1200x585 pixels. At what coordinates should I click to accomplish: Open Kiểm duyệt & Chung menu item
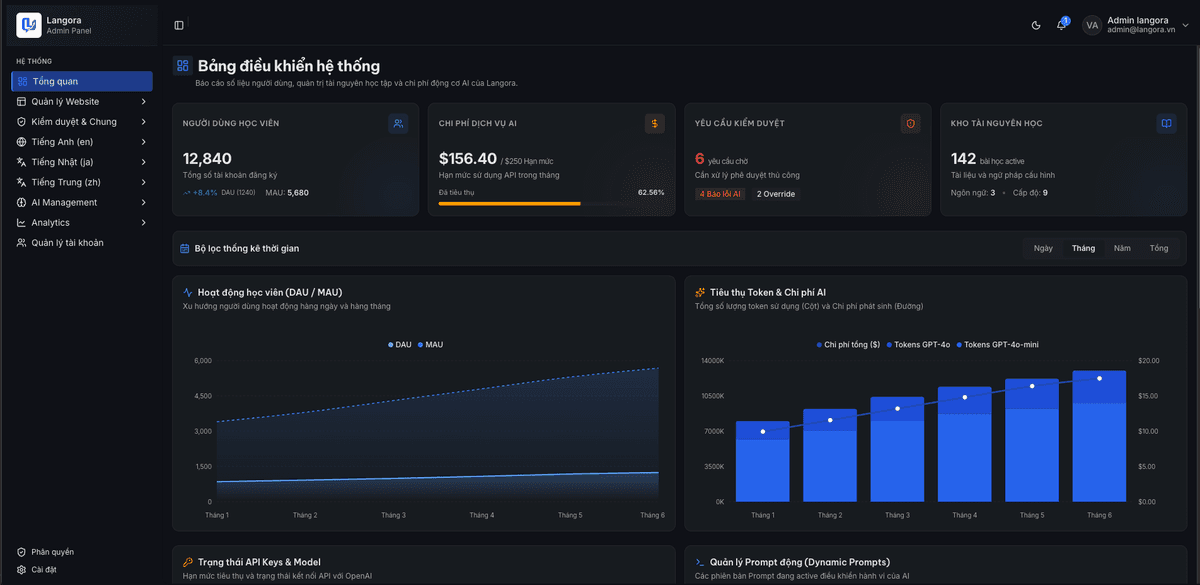coord(82,122)
